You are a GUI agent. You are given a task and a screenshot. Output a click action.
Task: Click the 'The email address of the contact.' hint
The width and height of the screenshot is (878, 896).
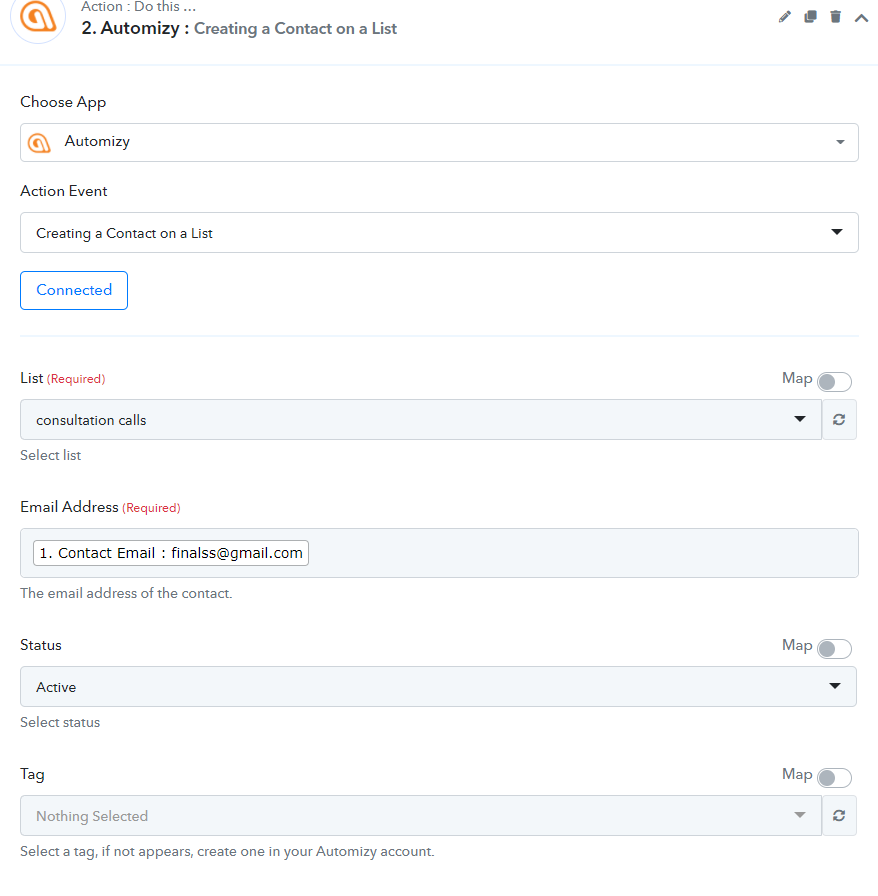pyautogui.click(x=126, y=593)
